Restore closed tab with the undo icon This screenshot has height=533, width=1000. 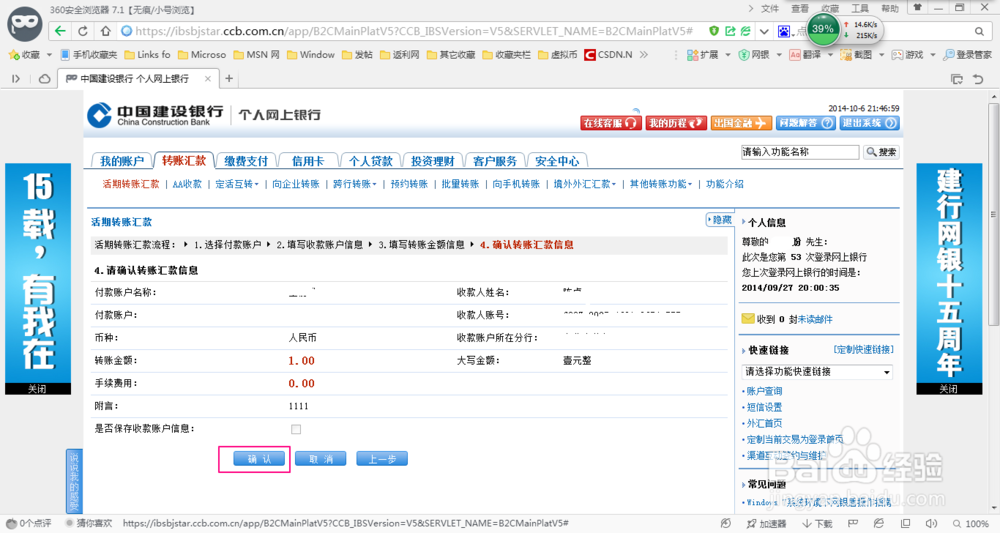[978, 78]
